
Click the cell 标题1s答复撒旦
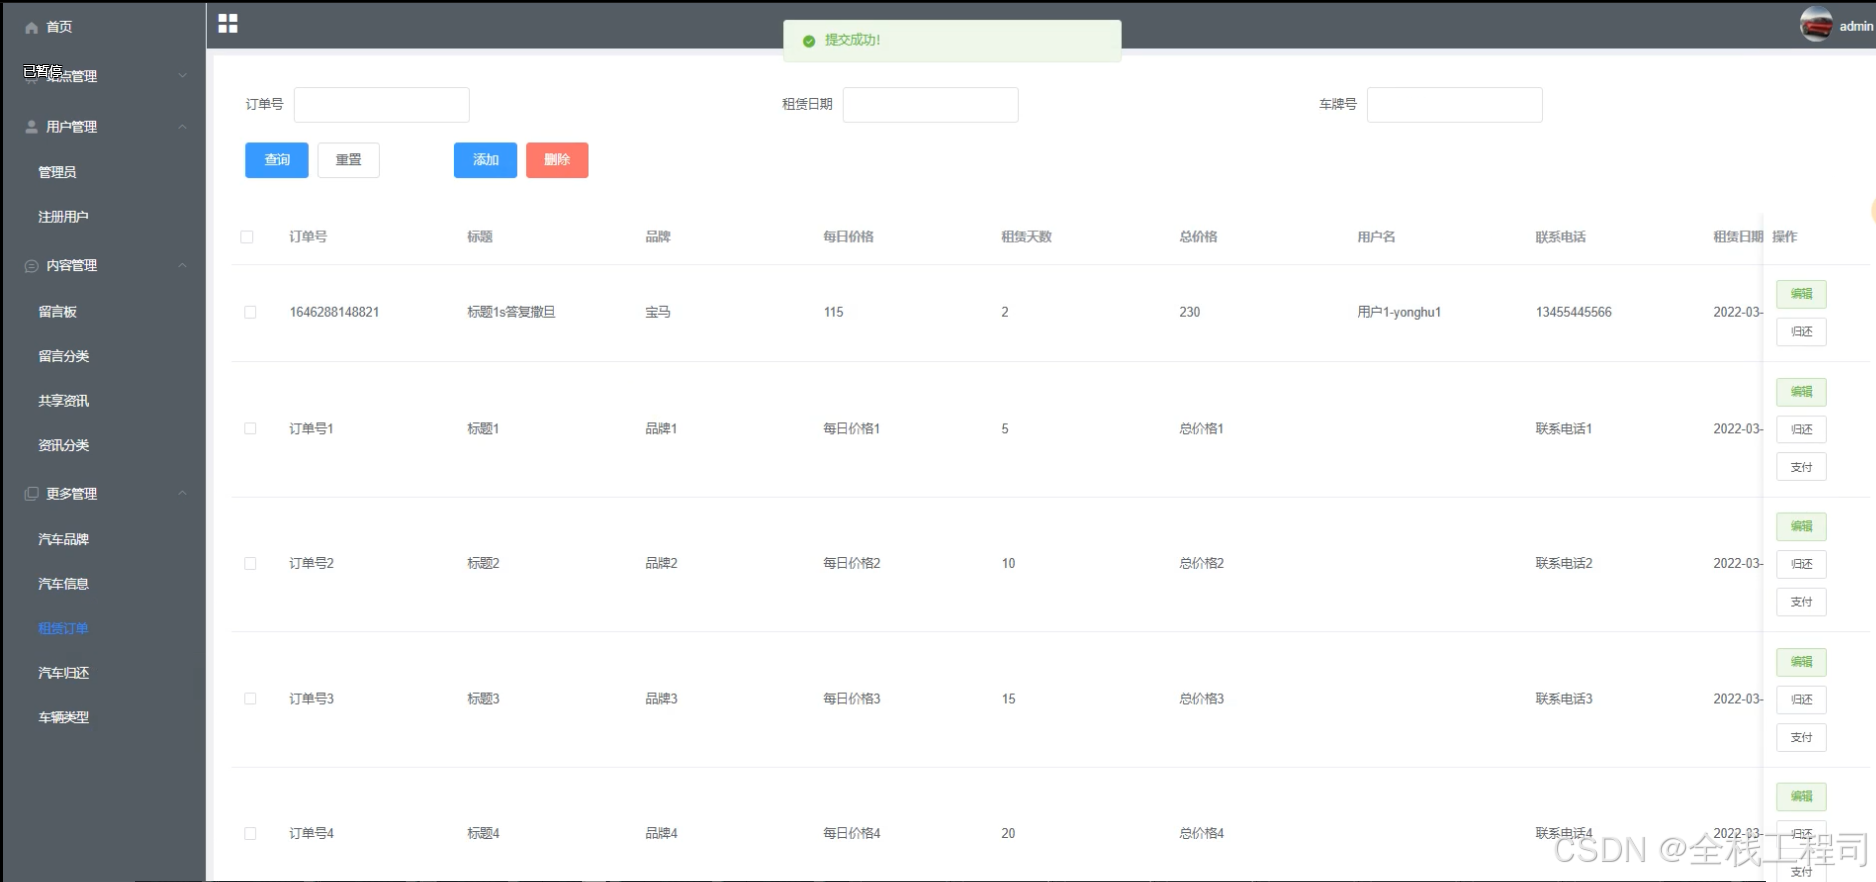click(x=511, y=312)
